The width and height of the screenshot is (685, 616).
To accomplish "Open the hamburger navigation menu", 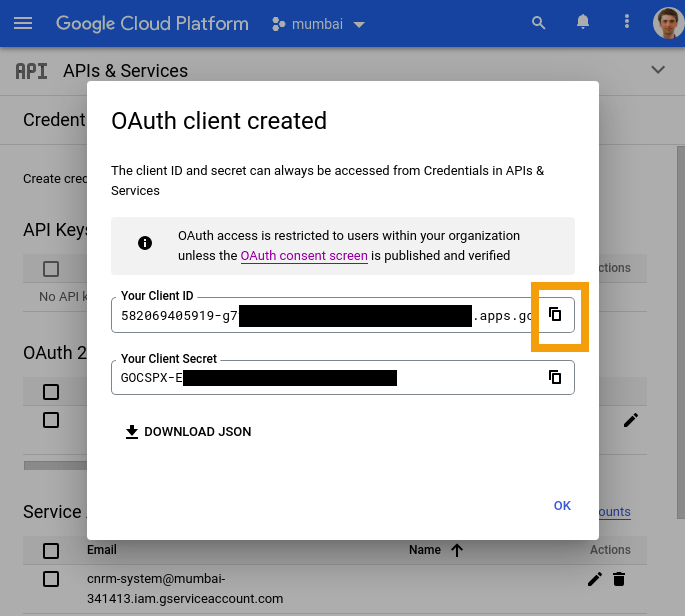I will tap(23, 23).
